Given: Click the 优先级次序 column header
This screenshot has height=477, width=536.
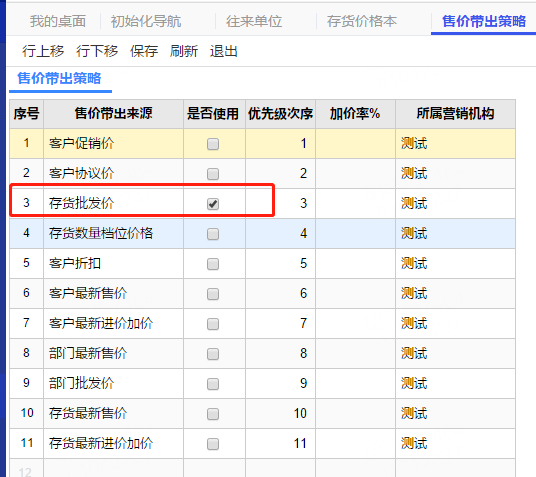Looking at the screenshot, I should pos(280,114).
